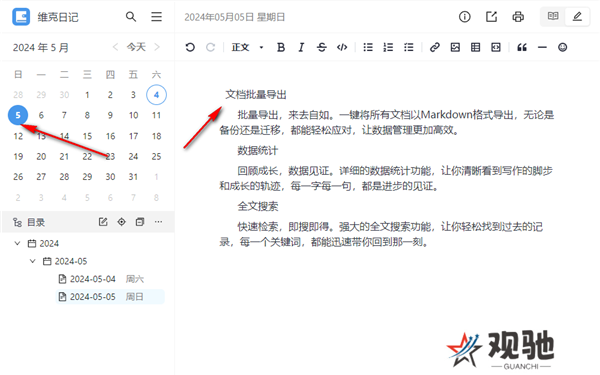Select May 4 in calendar
The image size is (600, 375).
click(x=156, y=95)
